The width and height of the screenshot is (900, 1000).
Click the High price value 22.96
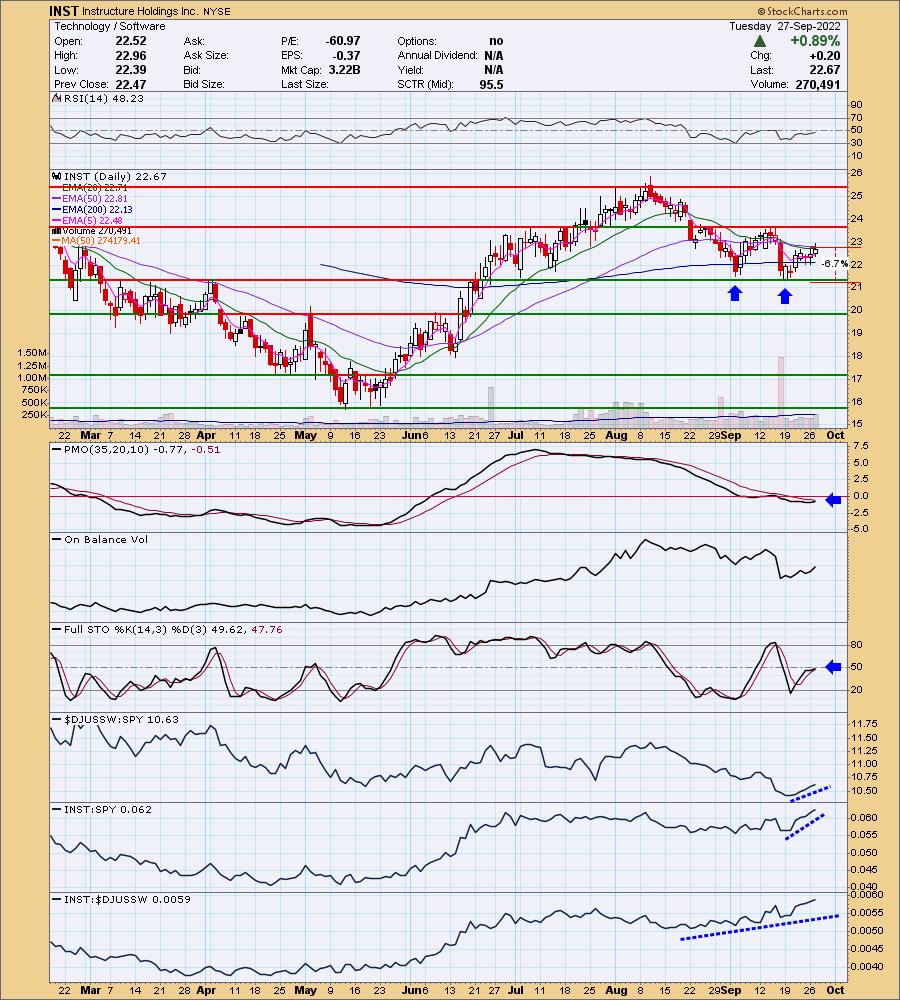pos(131,55)
